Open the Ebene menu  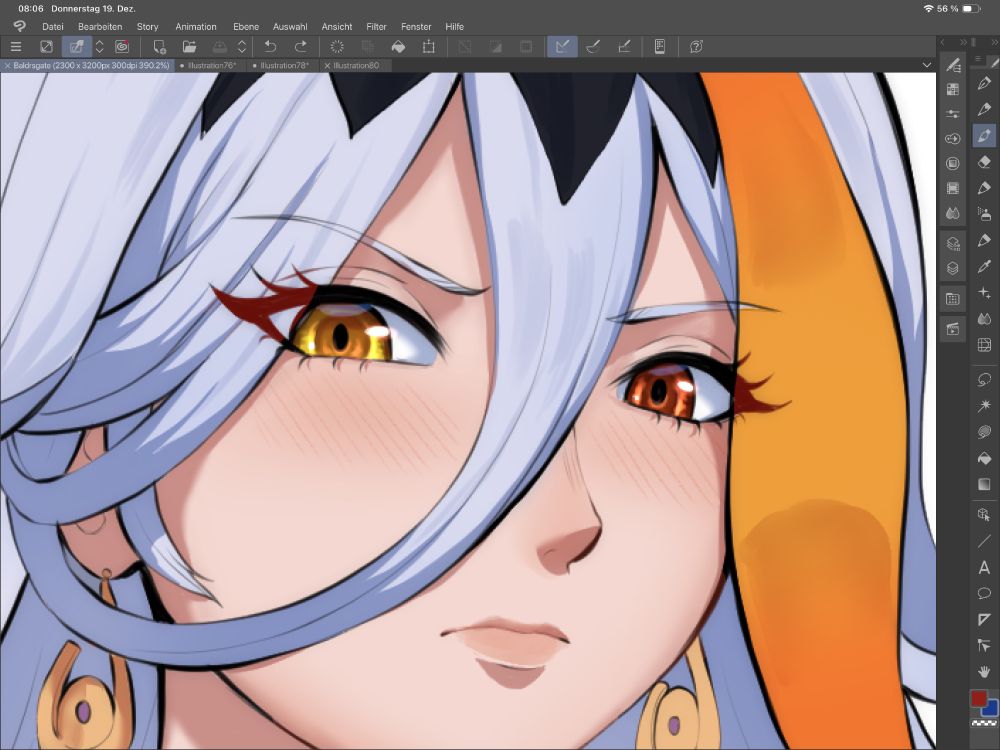[246, 27]
